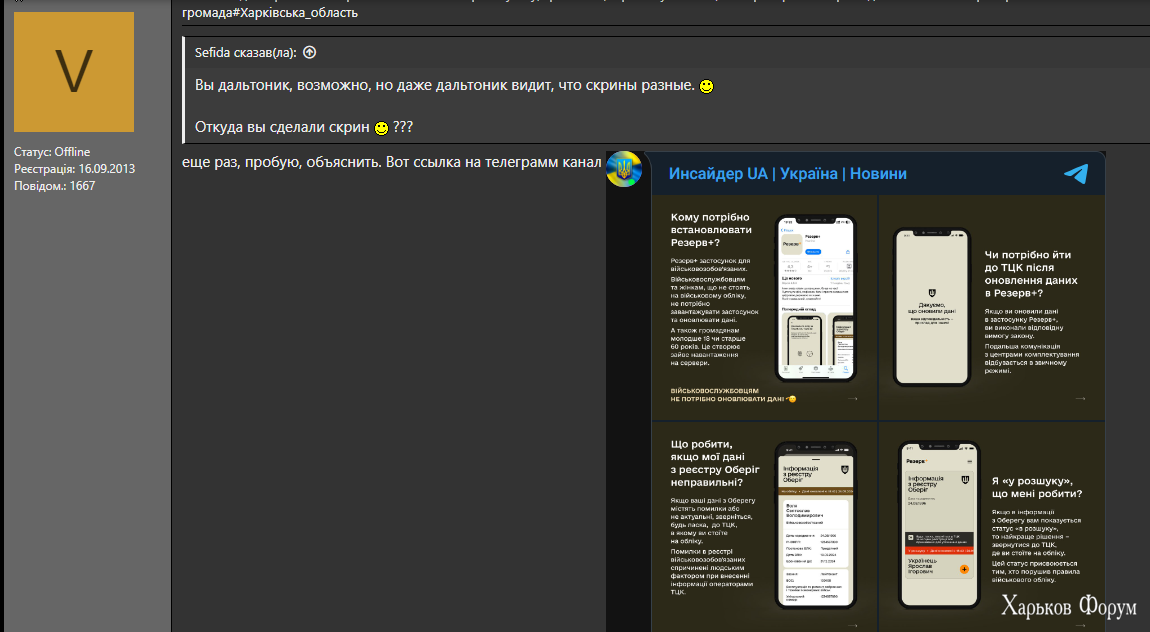Open Инсайдер UA | Україна | Новини channel title
Viewport: 1150px width, 632px height.
pos(787,174)
